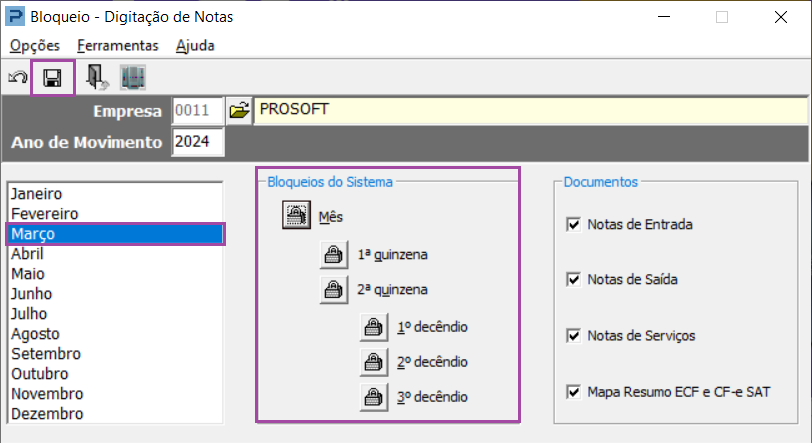Click the application logo in title bar
The image size is (812, 443).
click(14, 17)
